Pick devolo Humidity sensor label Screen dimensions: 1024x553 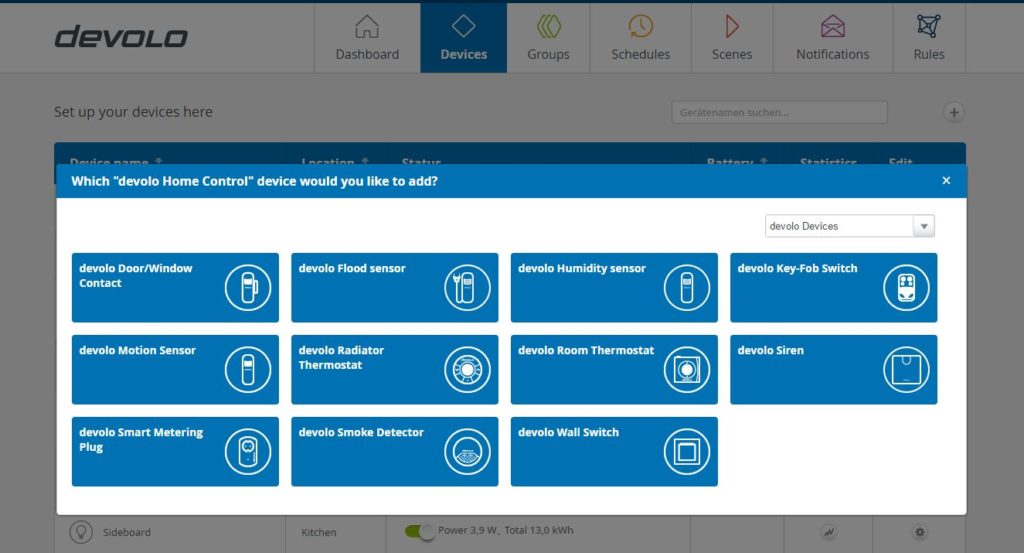(582, 268)
